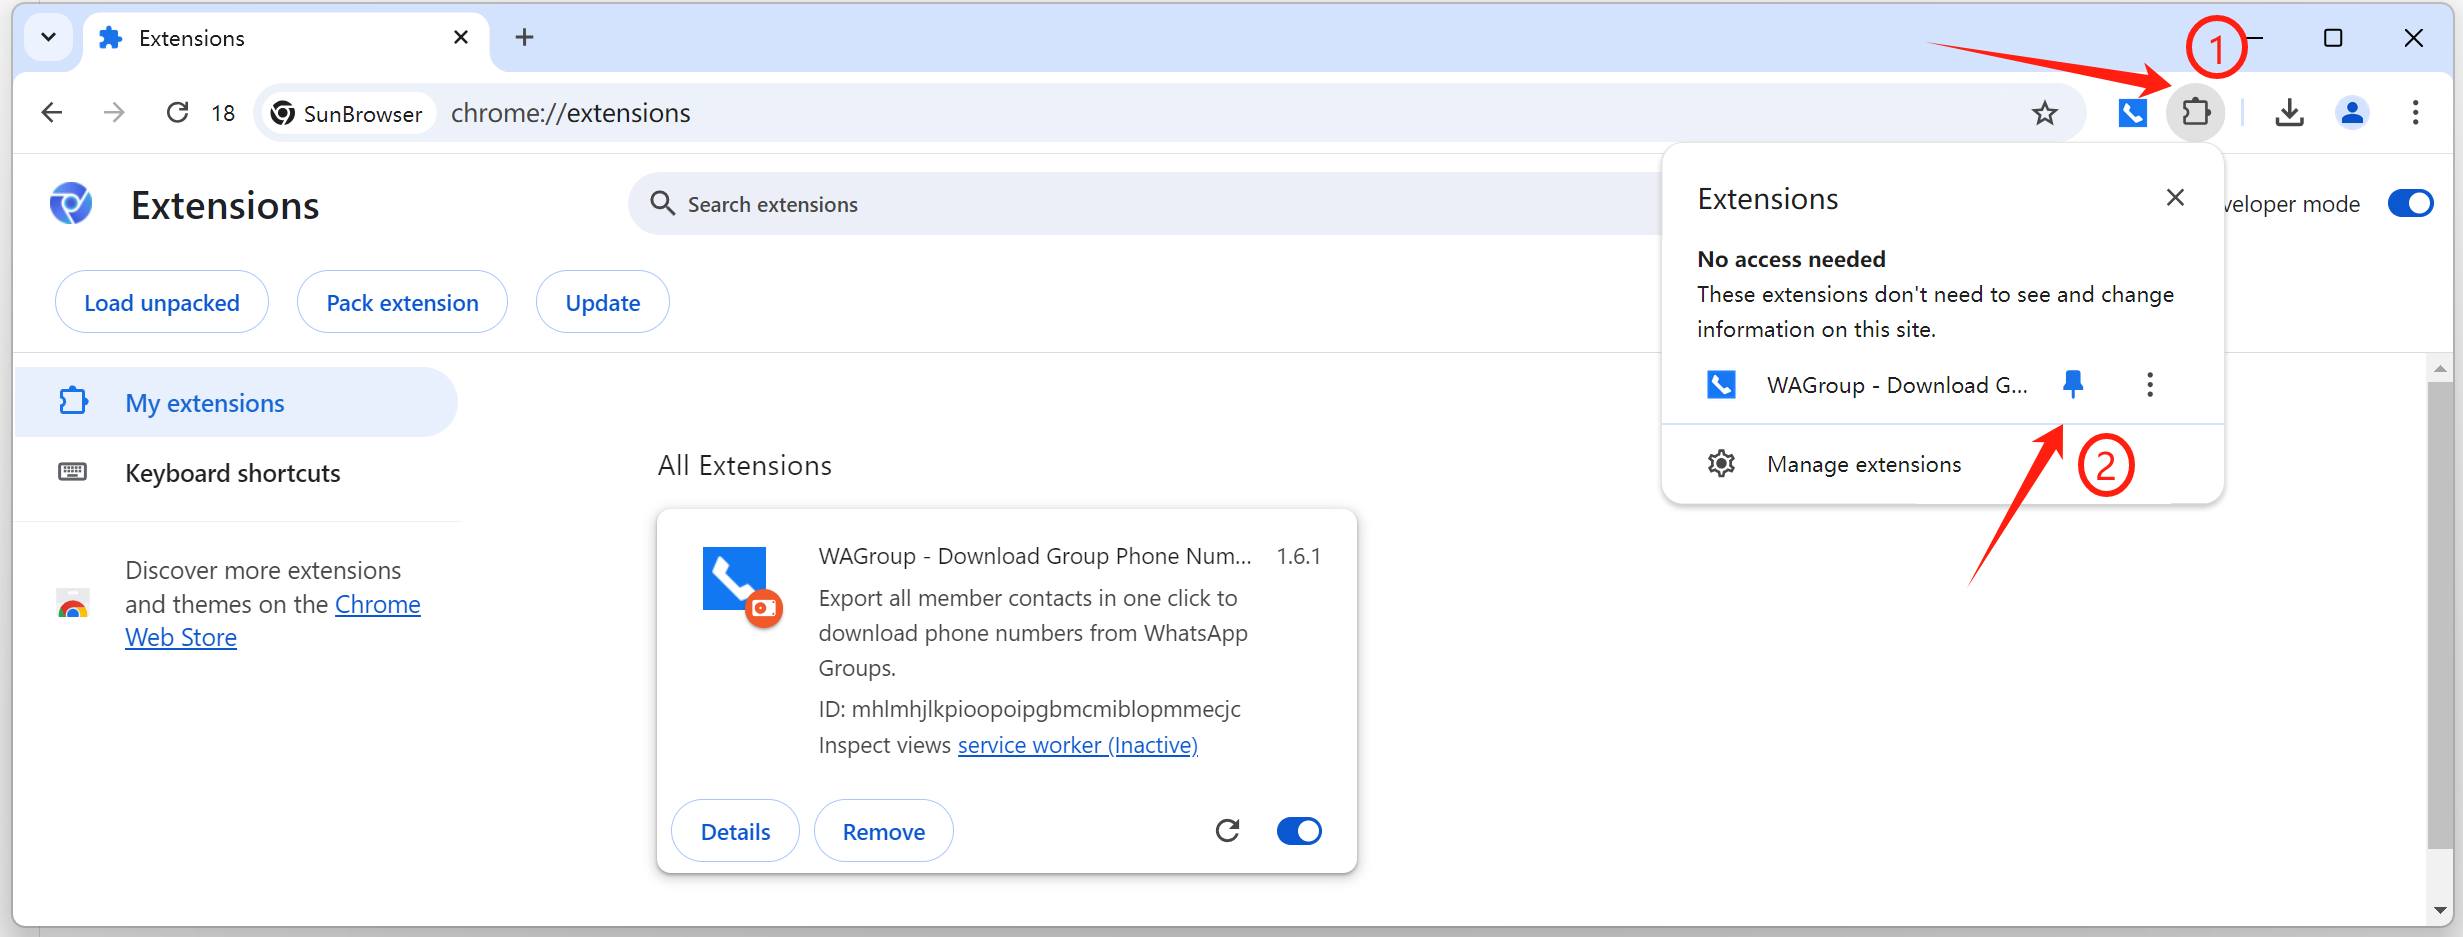
Task: Bookmark this page with the star icon
Action: tap(2044, 113)
